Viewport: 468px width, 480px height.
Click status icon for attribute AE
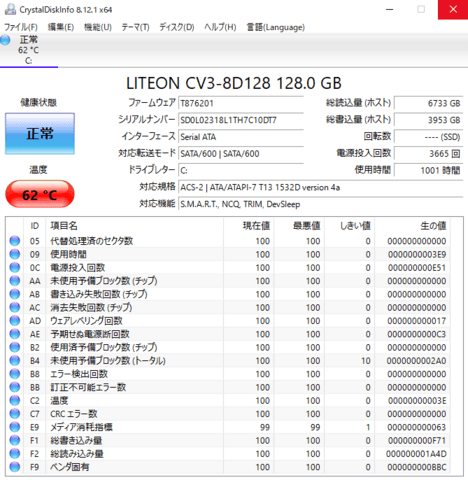tap(15, 334)
